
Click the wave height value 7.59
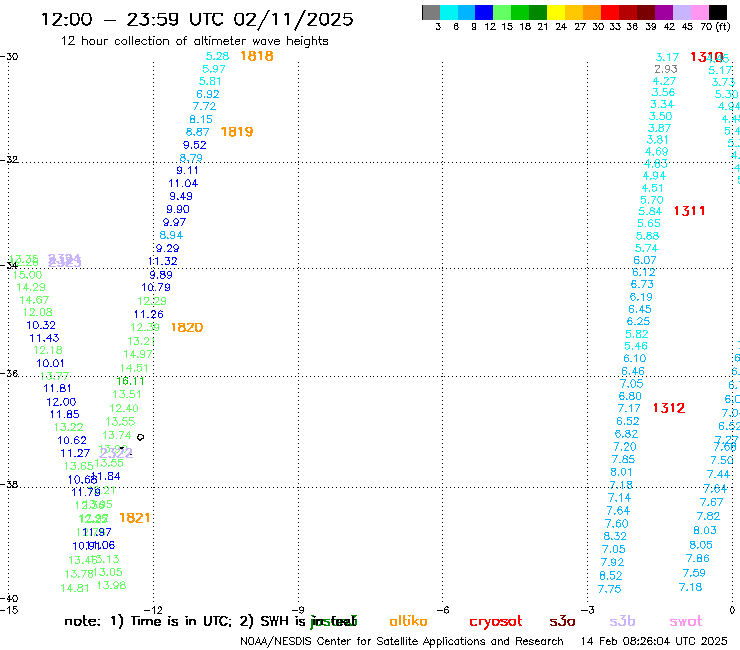point(694,573)
